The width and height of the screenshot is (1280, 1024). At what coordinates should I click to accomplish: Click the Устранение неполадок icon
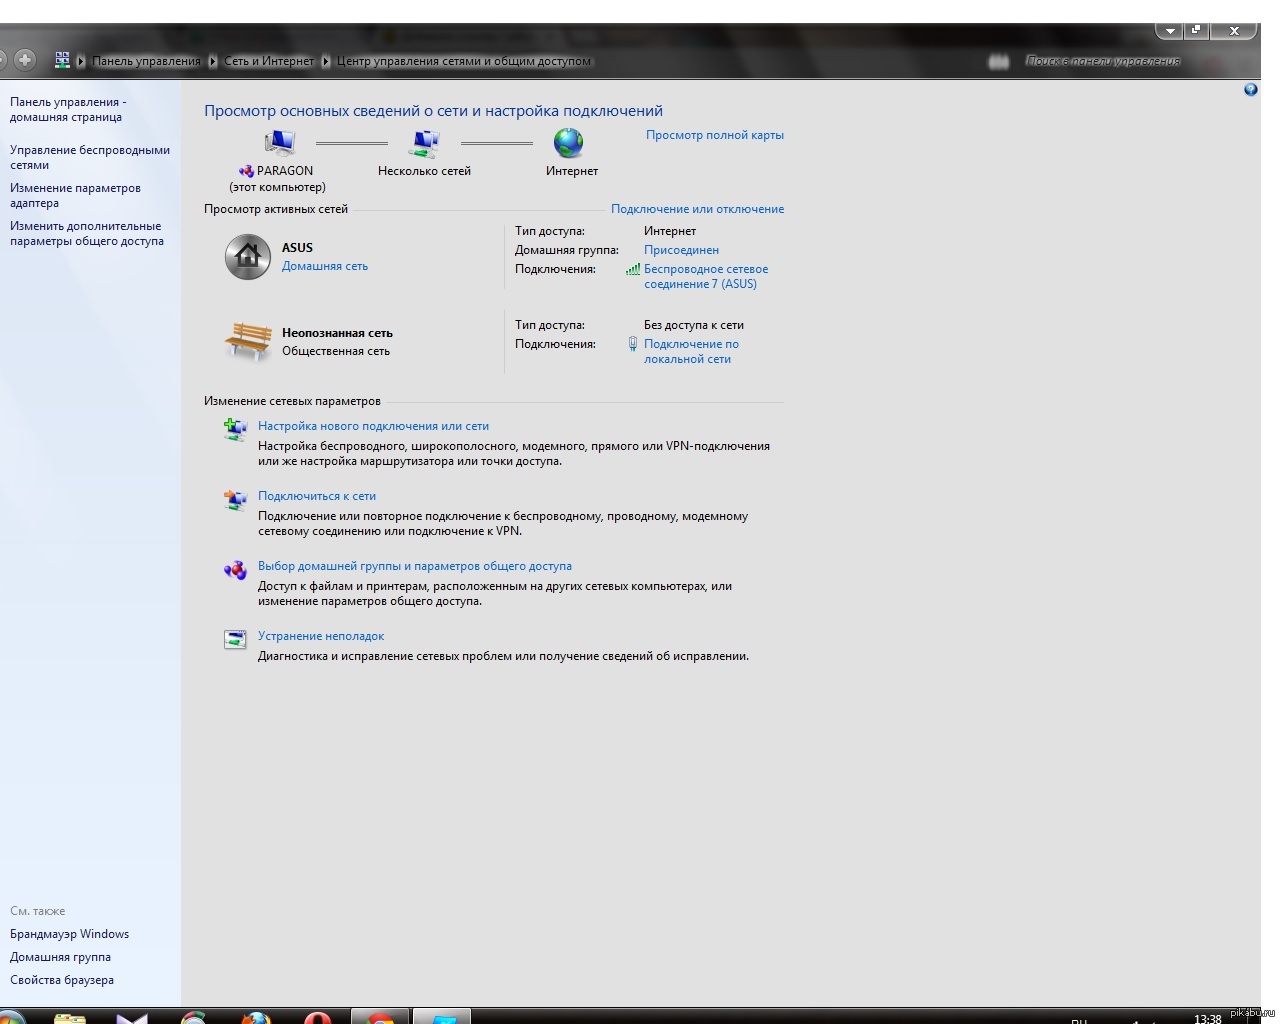click(x=235, y=639)
